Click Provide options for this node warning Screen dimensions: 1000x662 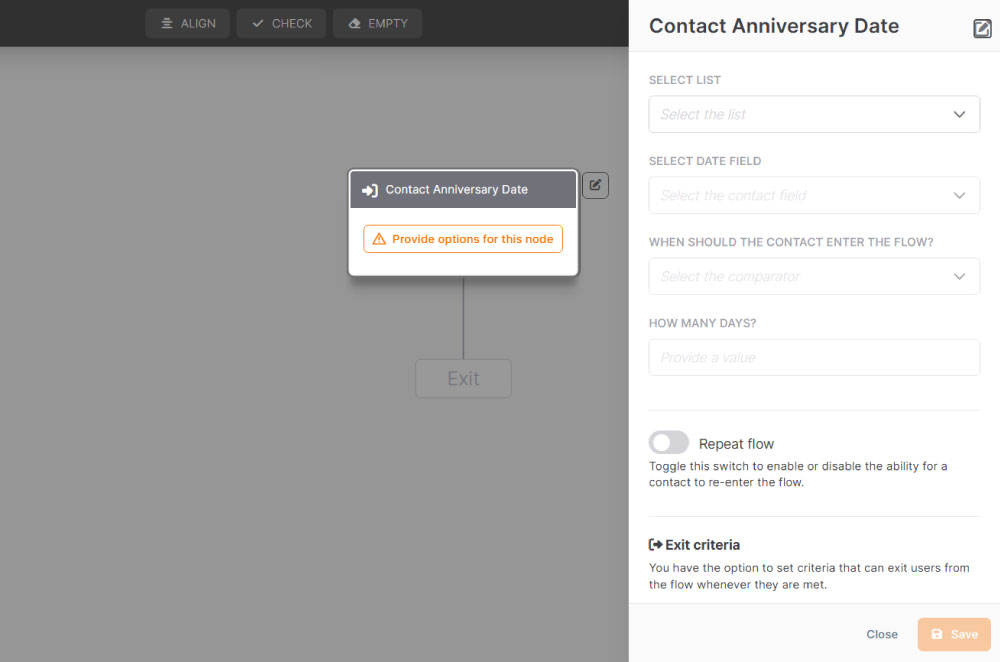point(463,239)
